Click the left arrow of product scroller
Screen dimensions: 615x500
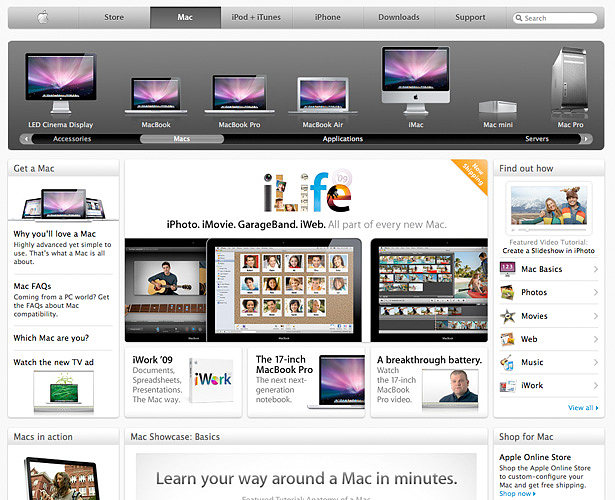pyautogui.click(x=26, y=139)
